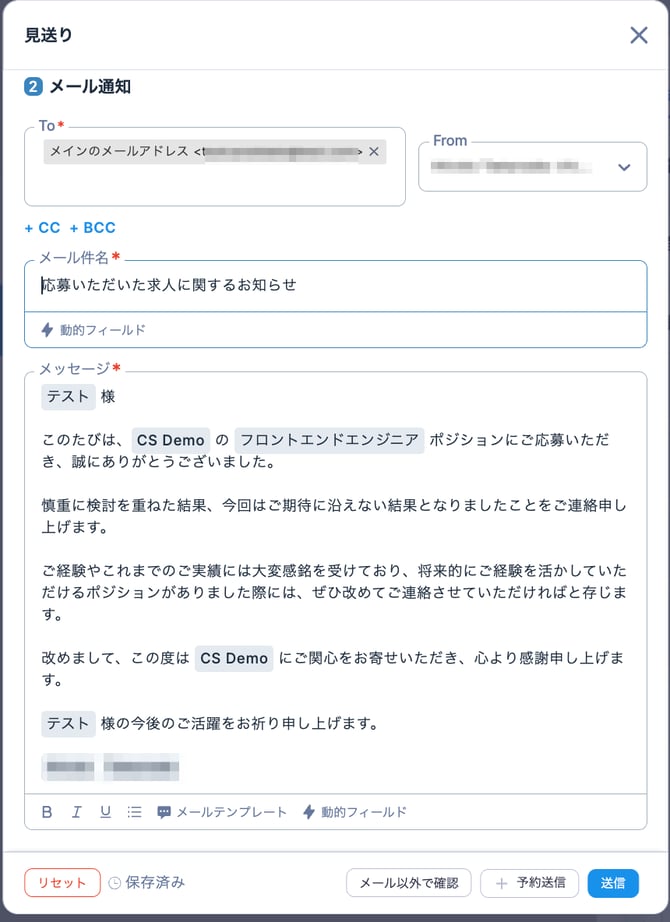Apply underline formatting in message editor
This screenshot has height=922, width=670.
[105, 812]
